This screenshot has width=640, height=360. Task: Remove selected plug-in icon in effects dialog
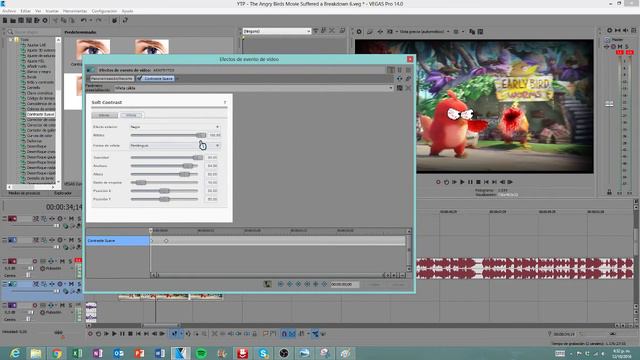tap(408, 78)
